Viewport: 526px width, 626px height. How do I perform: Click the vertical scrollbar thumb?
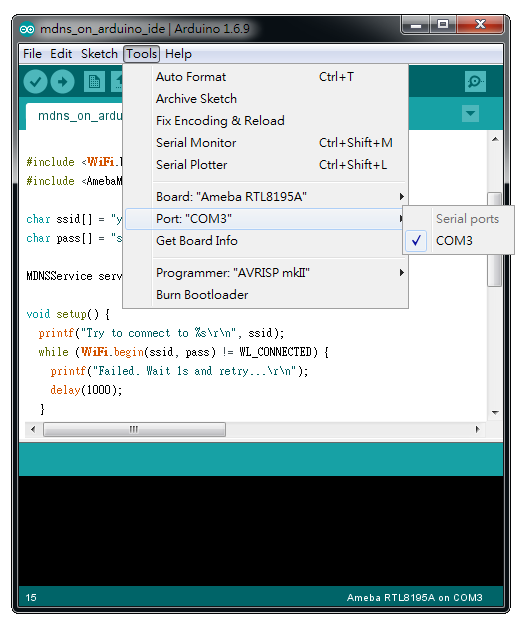(495, 240)
